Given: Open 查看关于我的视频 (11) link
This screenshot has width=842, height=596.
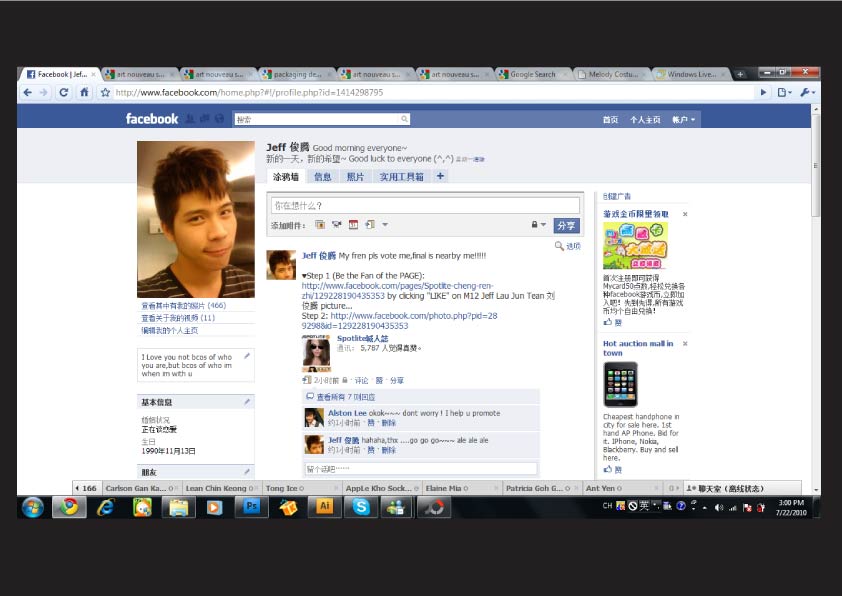Looking at the screenshot, I should [x=178, y=318].
